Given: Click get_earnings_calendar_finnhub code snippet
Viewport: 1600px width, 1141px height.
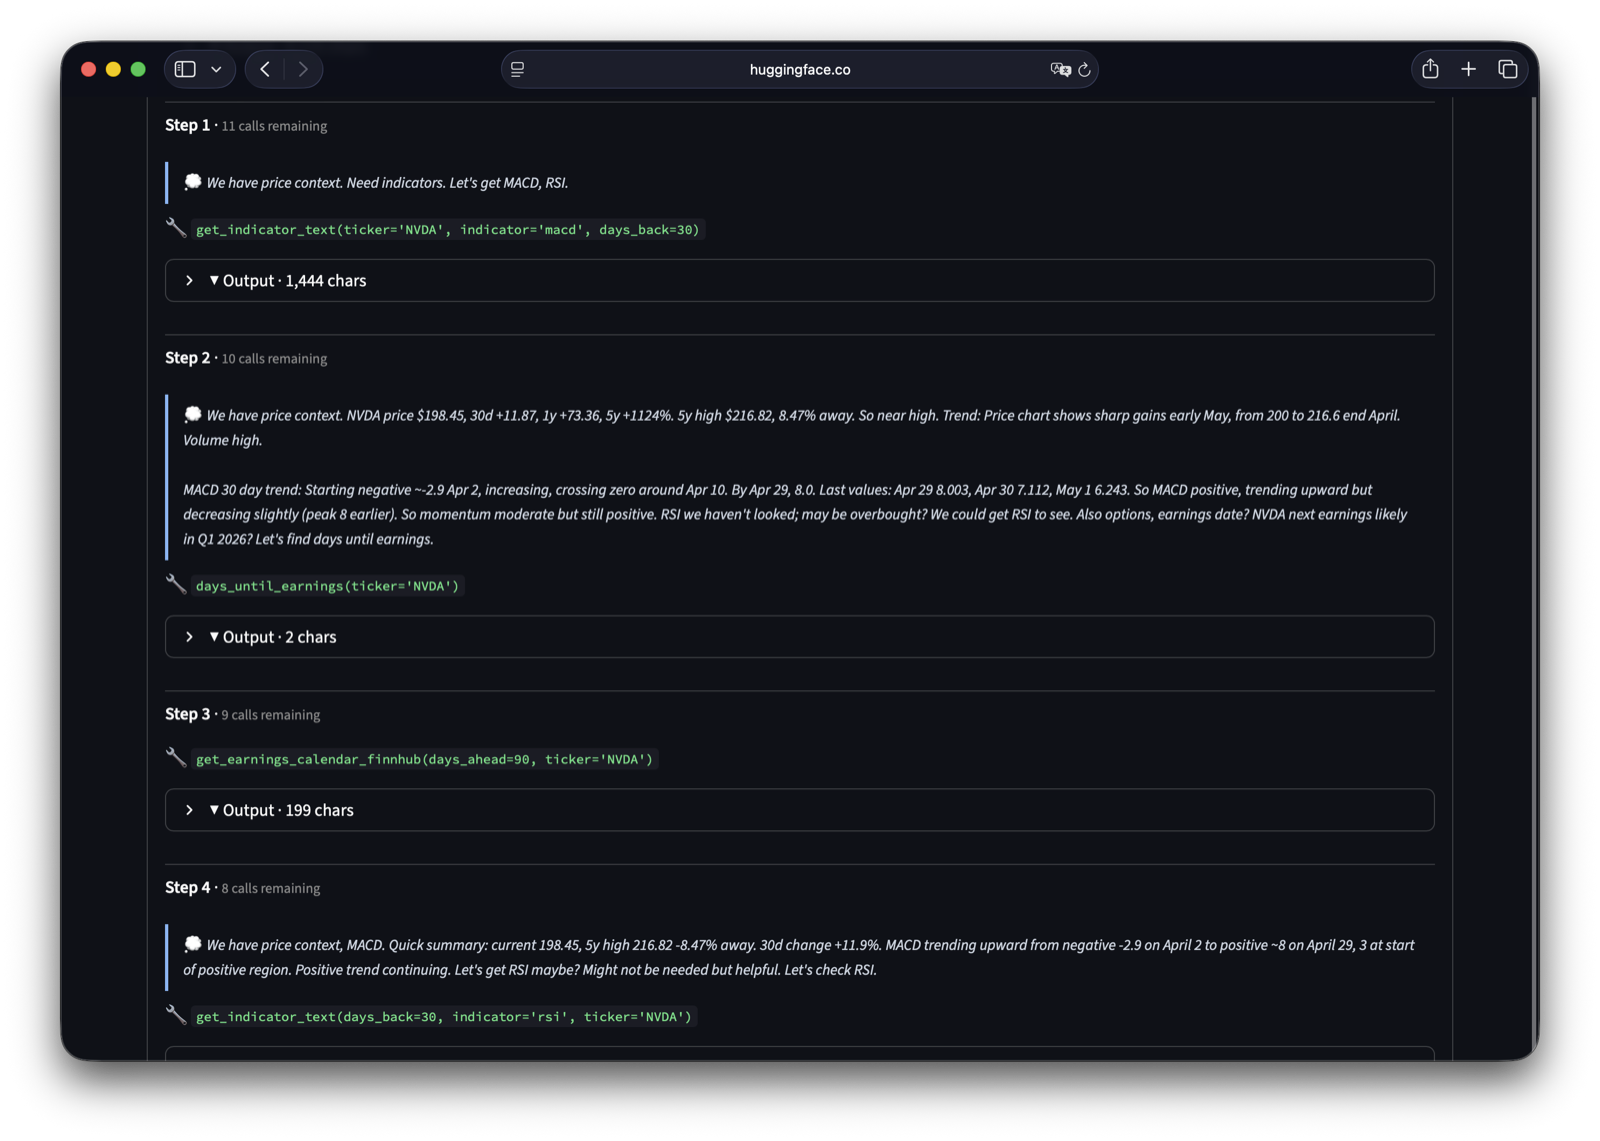Looking at the screenshot, I should pos(424,759).
